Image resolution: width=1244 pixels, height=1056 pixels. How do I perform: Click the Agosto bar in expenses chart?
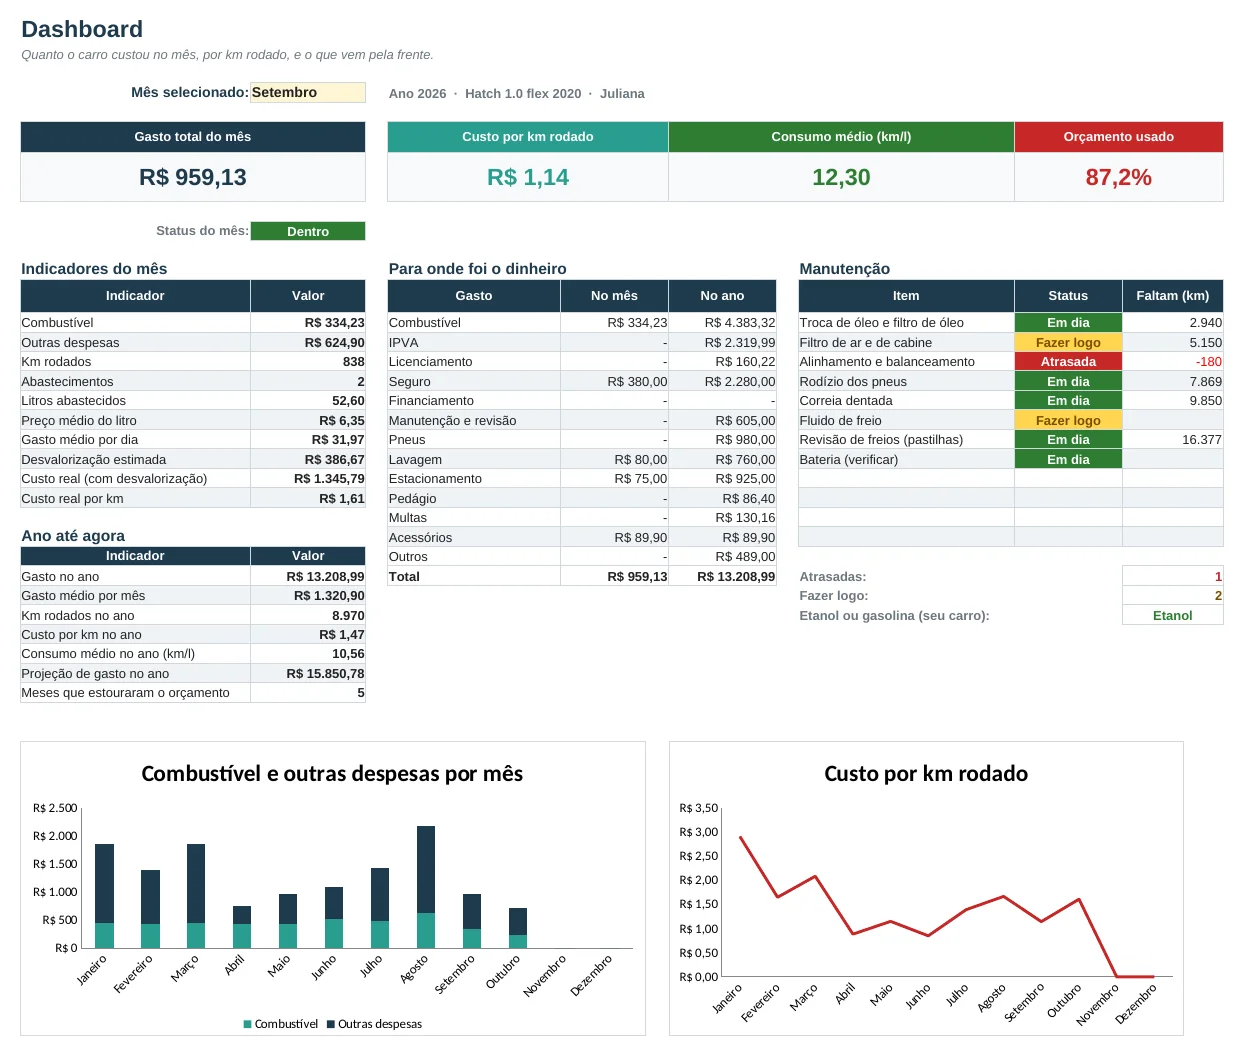426,887
